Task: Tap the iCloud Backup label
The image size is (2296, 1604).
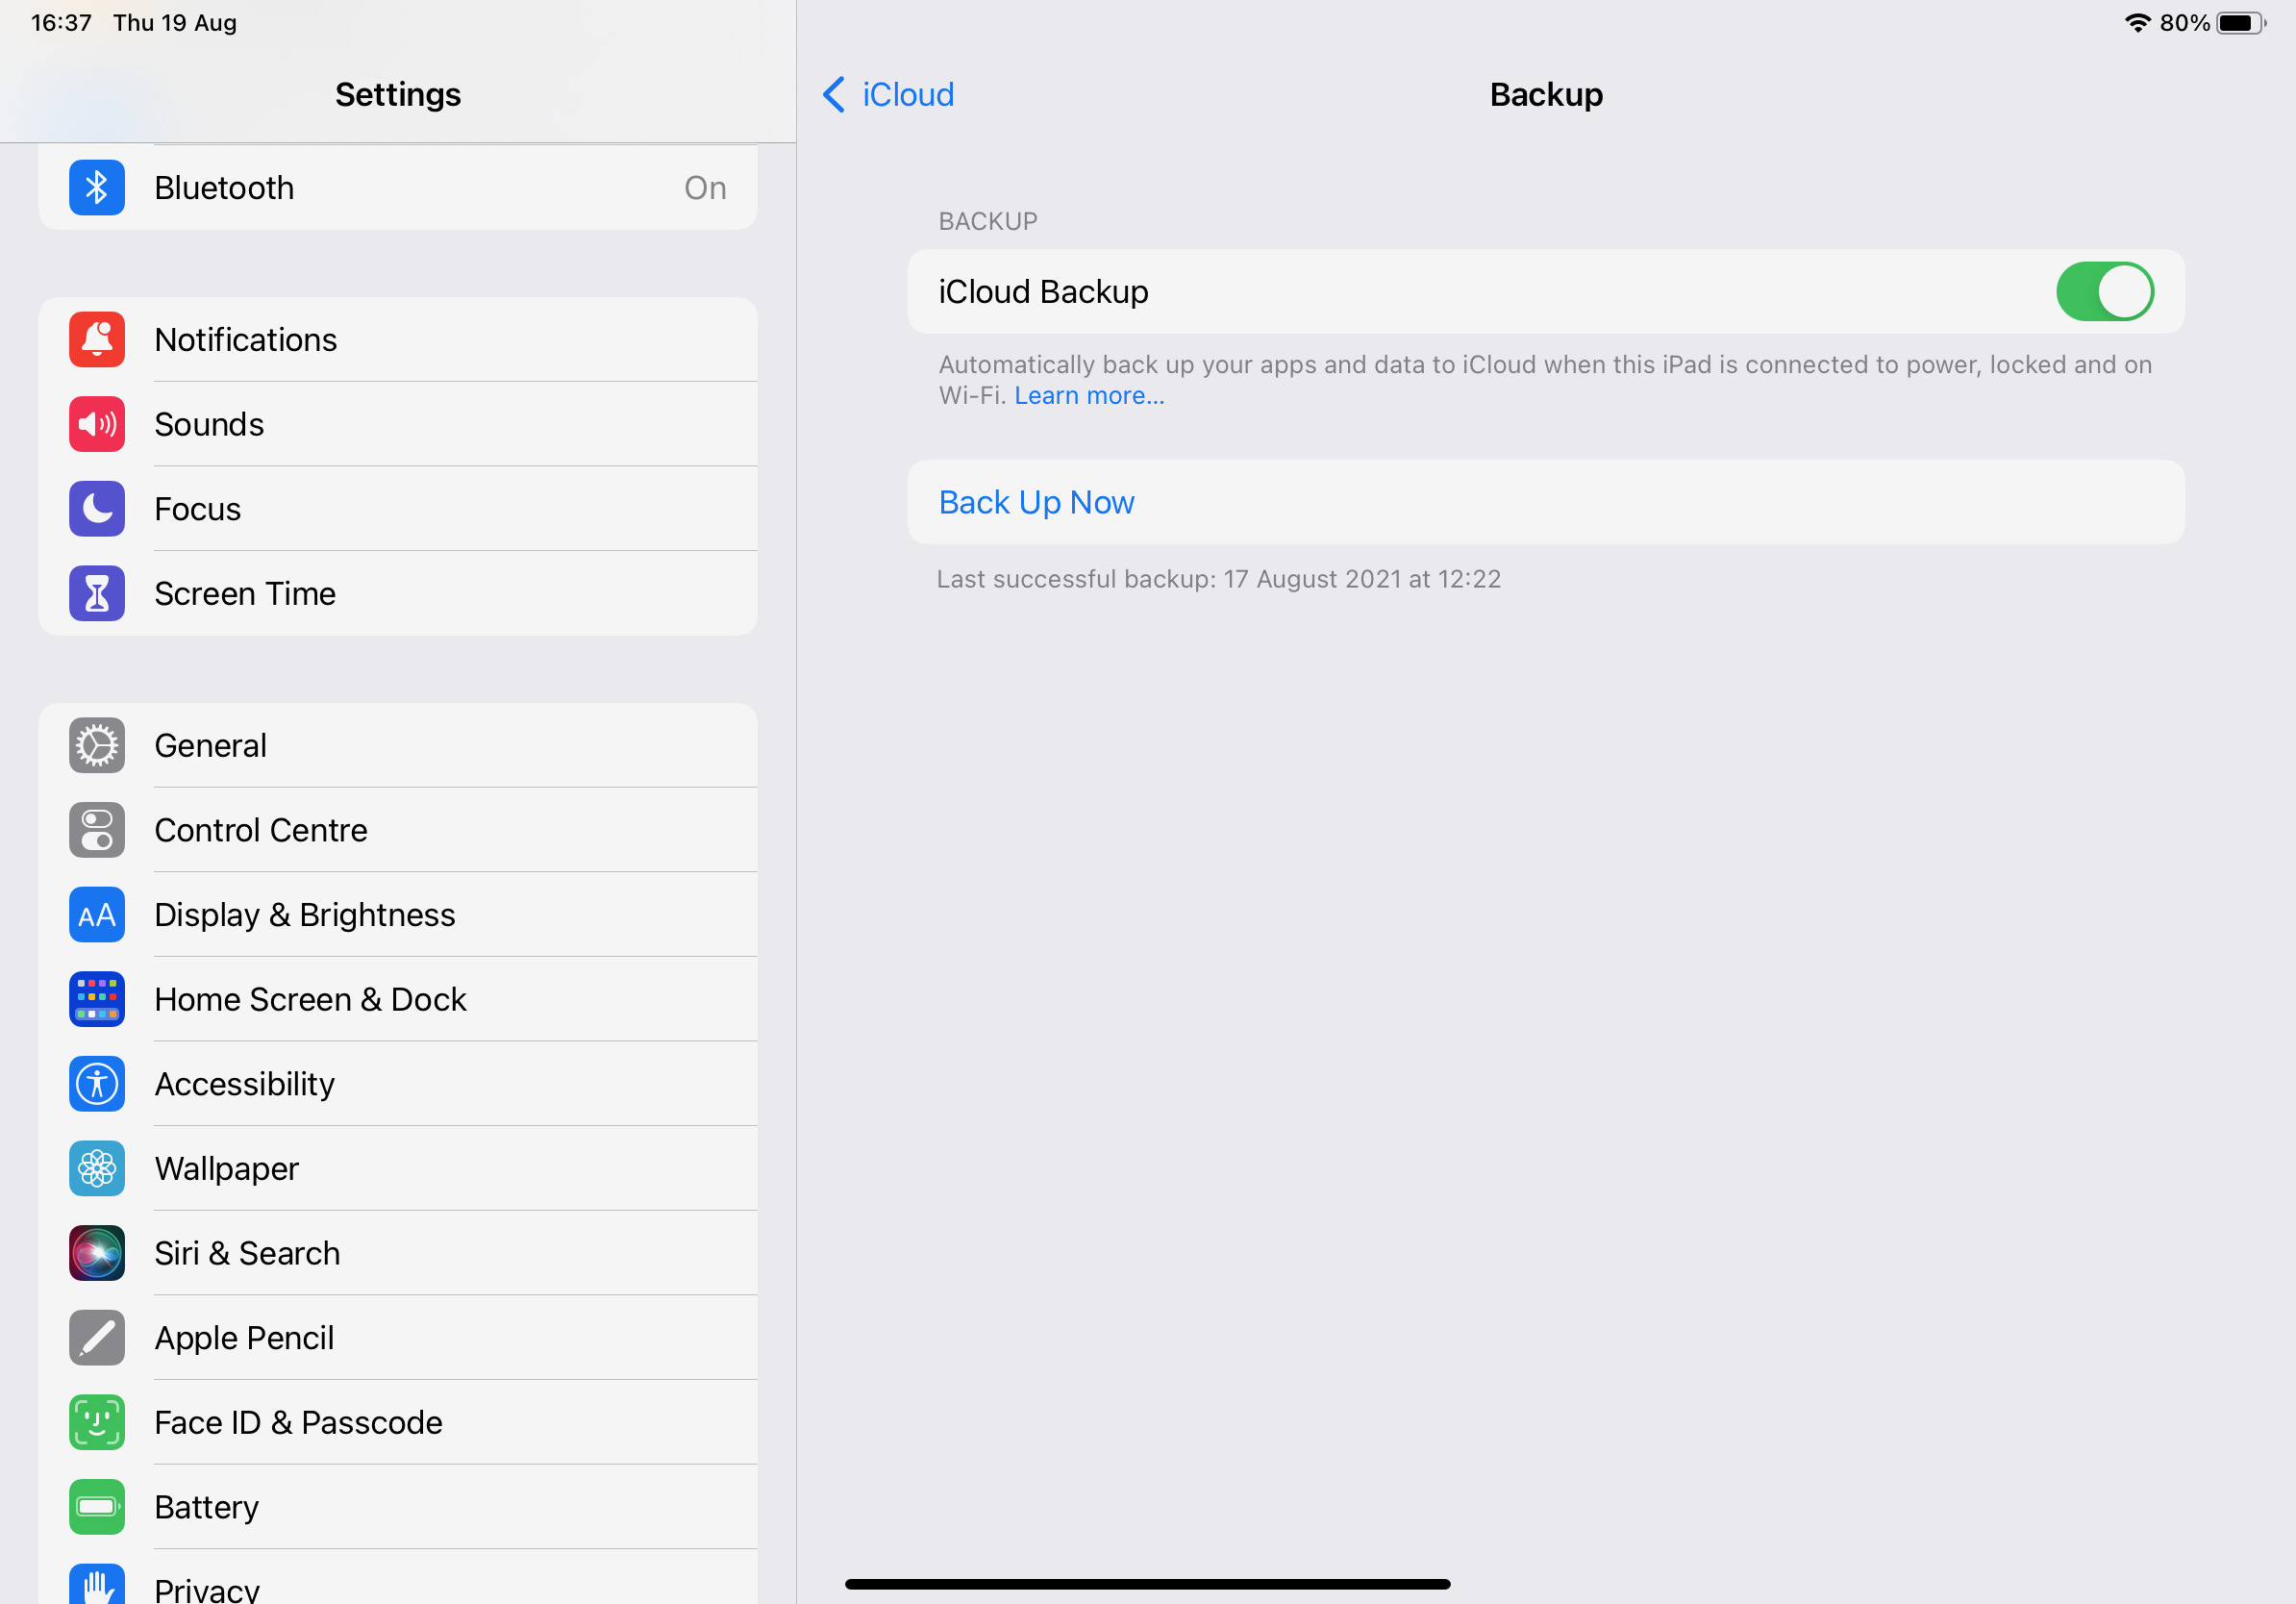Action: (1043, 291)
